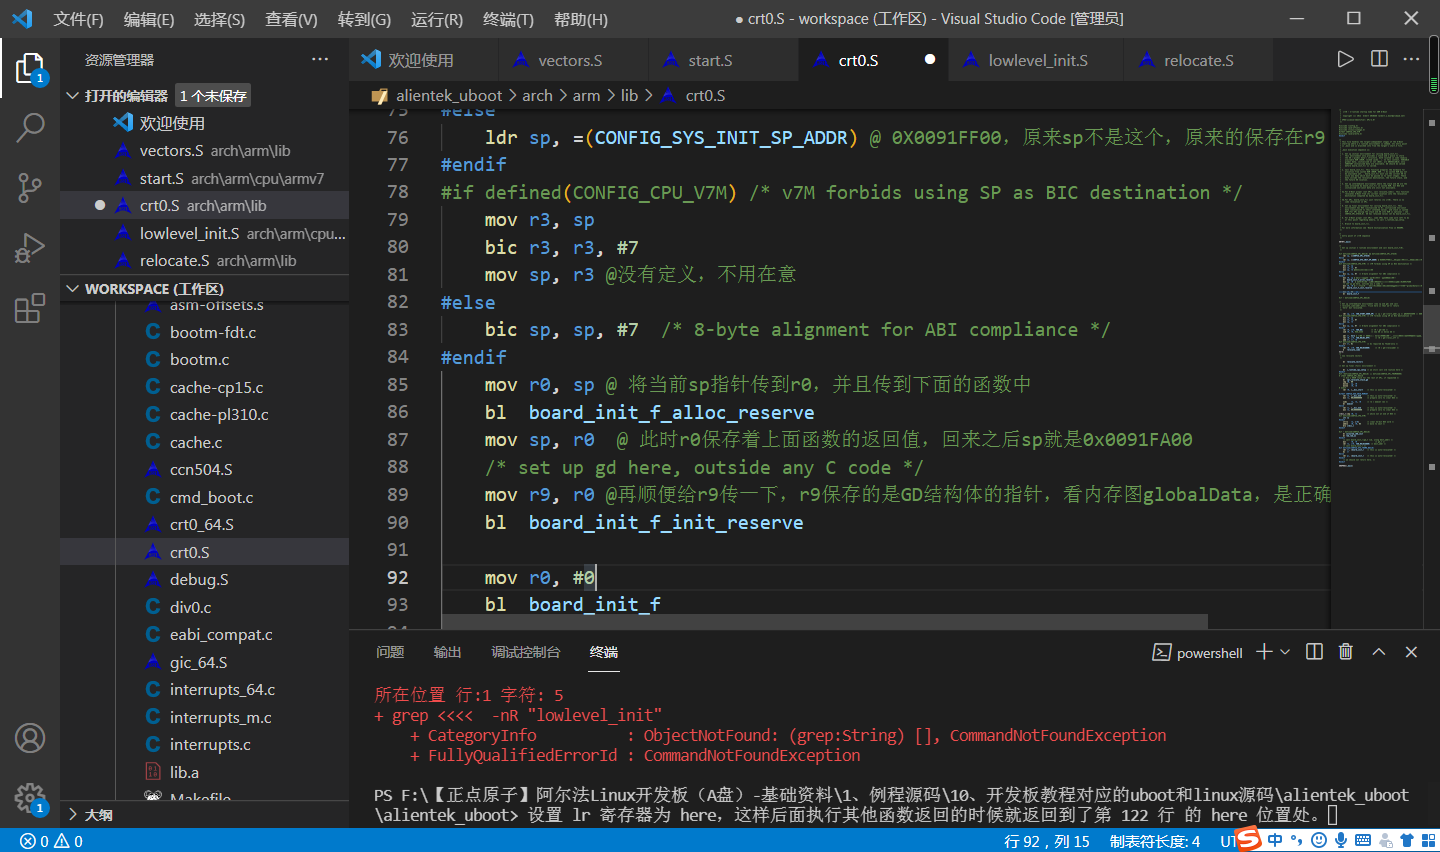Open bootm-fdt.c in workspace tree
This screenshot has height=852, width=1440.
click(x=204, y=332)
